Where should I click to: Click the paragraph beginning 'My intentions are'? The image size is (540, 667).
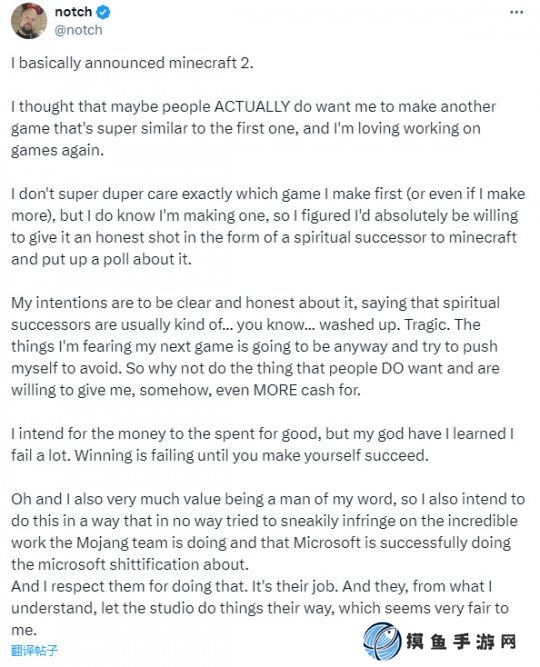point(255,346)
